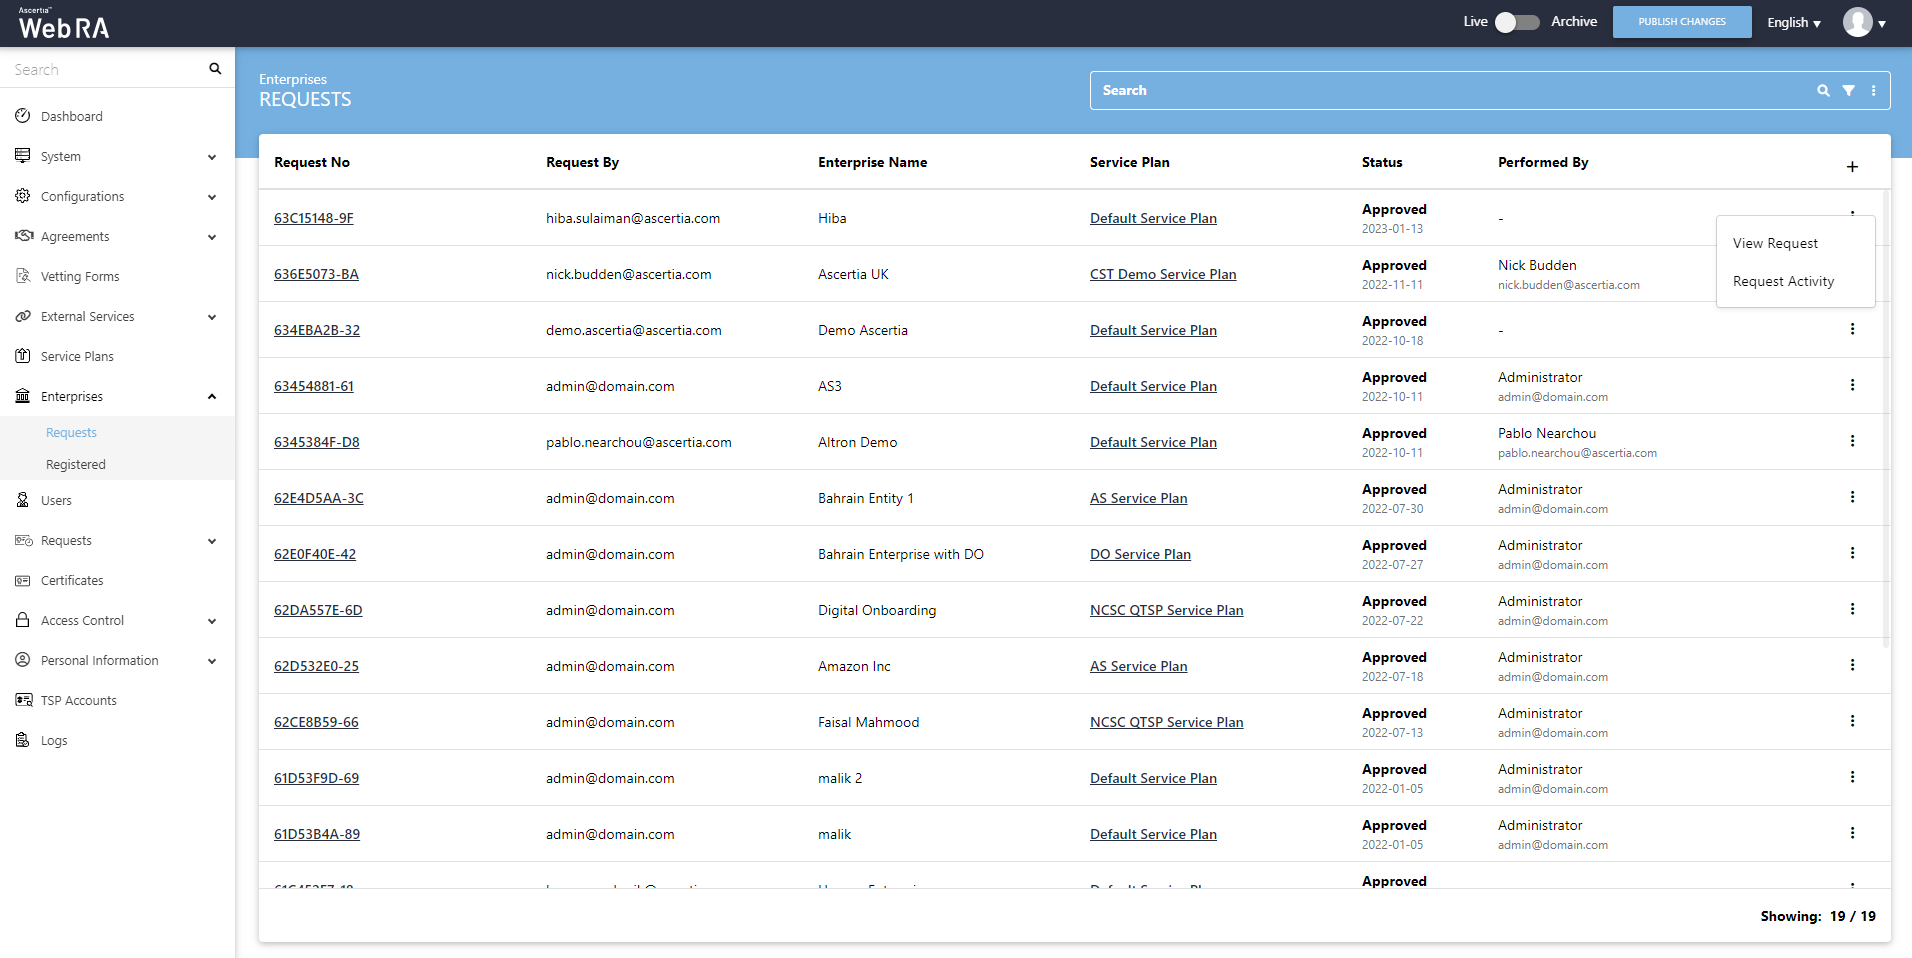This screenshot has width=1912, height=958.
Task: Click the magnifier icon in the Requests search bar
Action: pos(1823,91)
